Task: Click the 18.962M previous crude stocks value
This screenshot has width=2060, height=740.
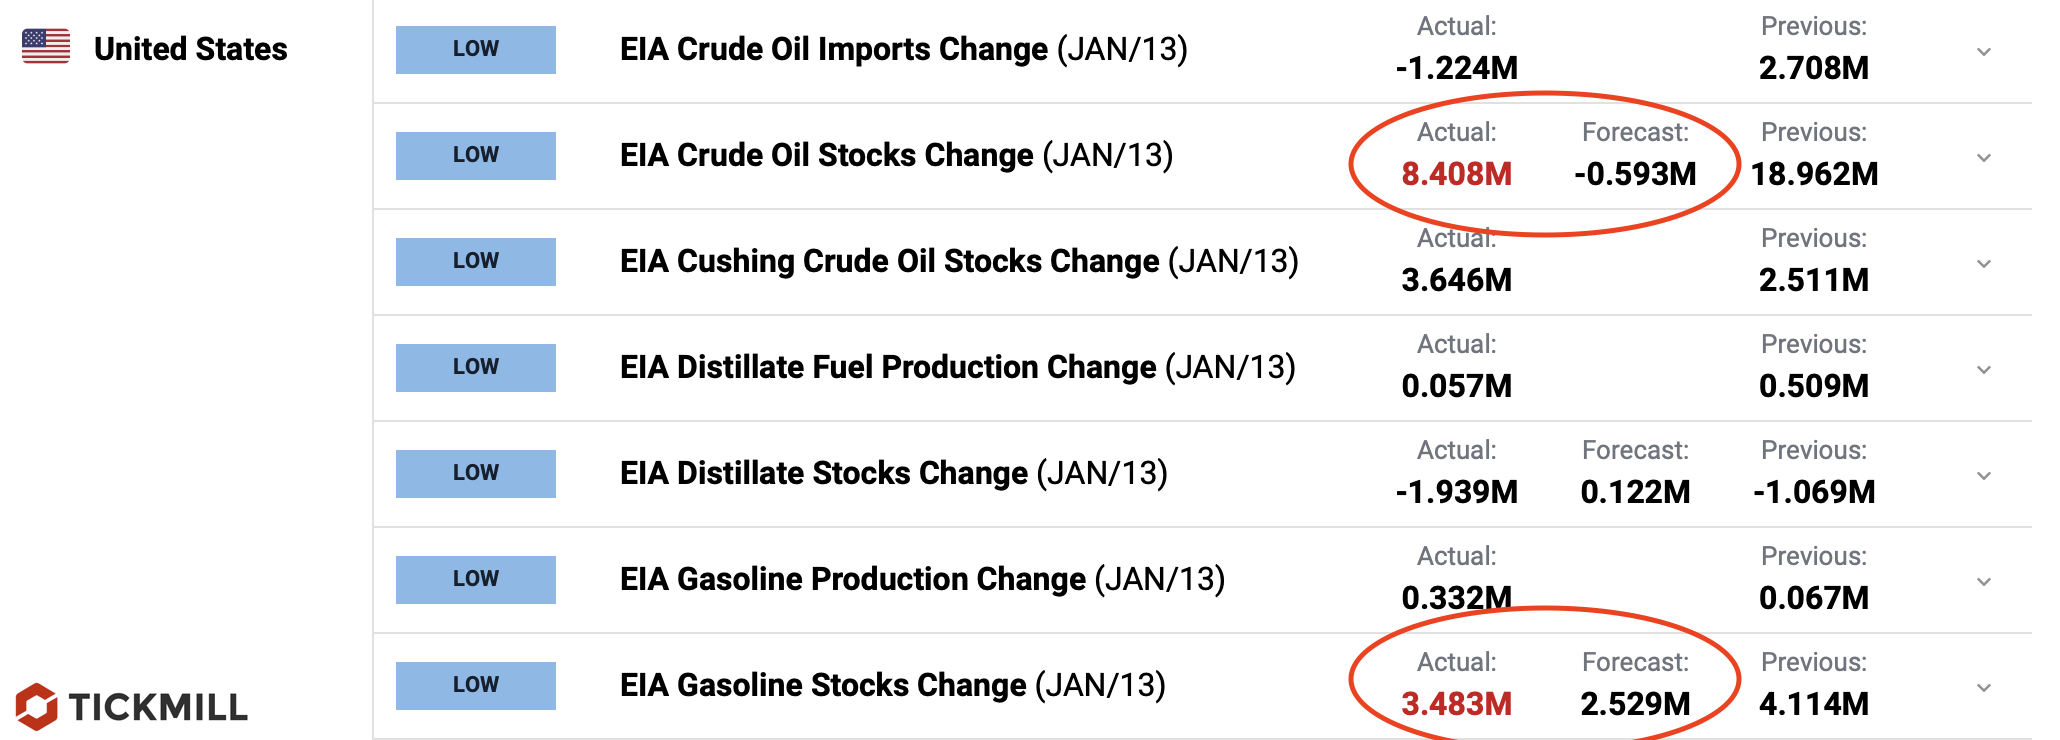Action: point(1814,174)
